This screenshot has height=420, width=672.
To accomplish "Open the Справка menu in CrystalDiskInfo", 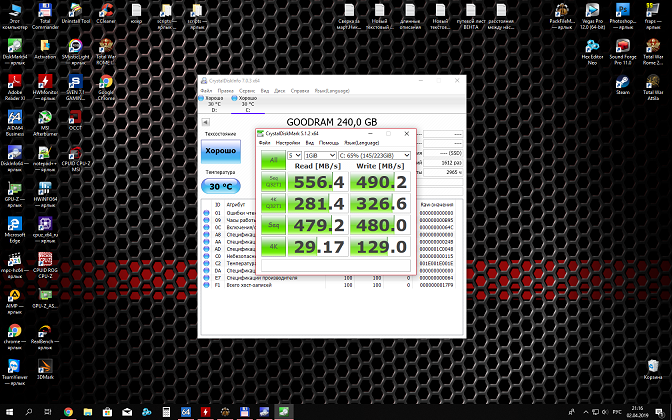I will [x=300, y=91].
